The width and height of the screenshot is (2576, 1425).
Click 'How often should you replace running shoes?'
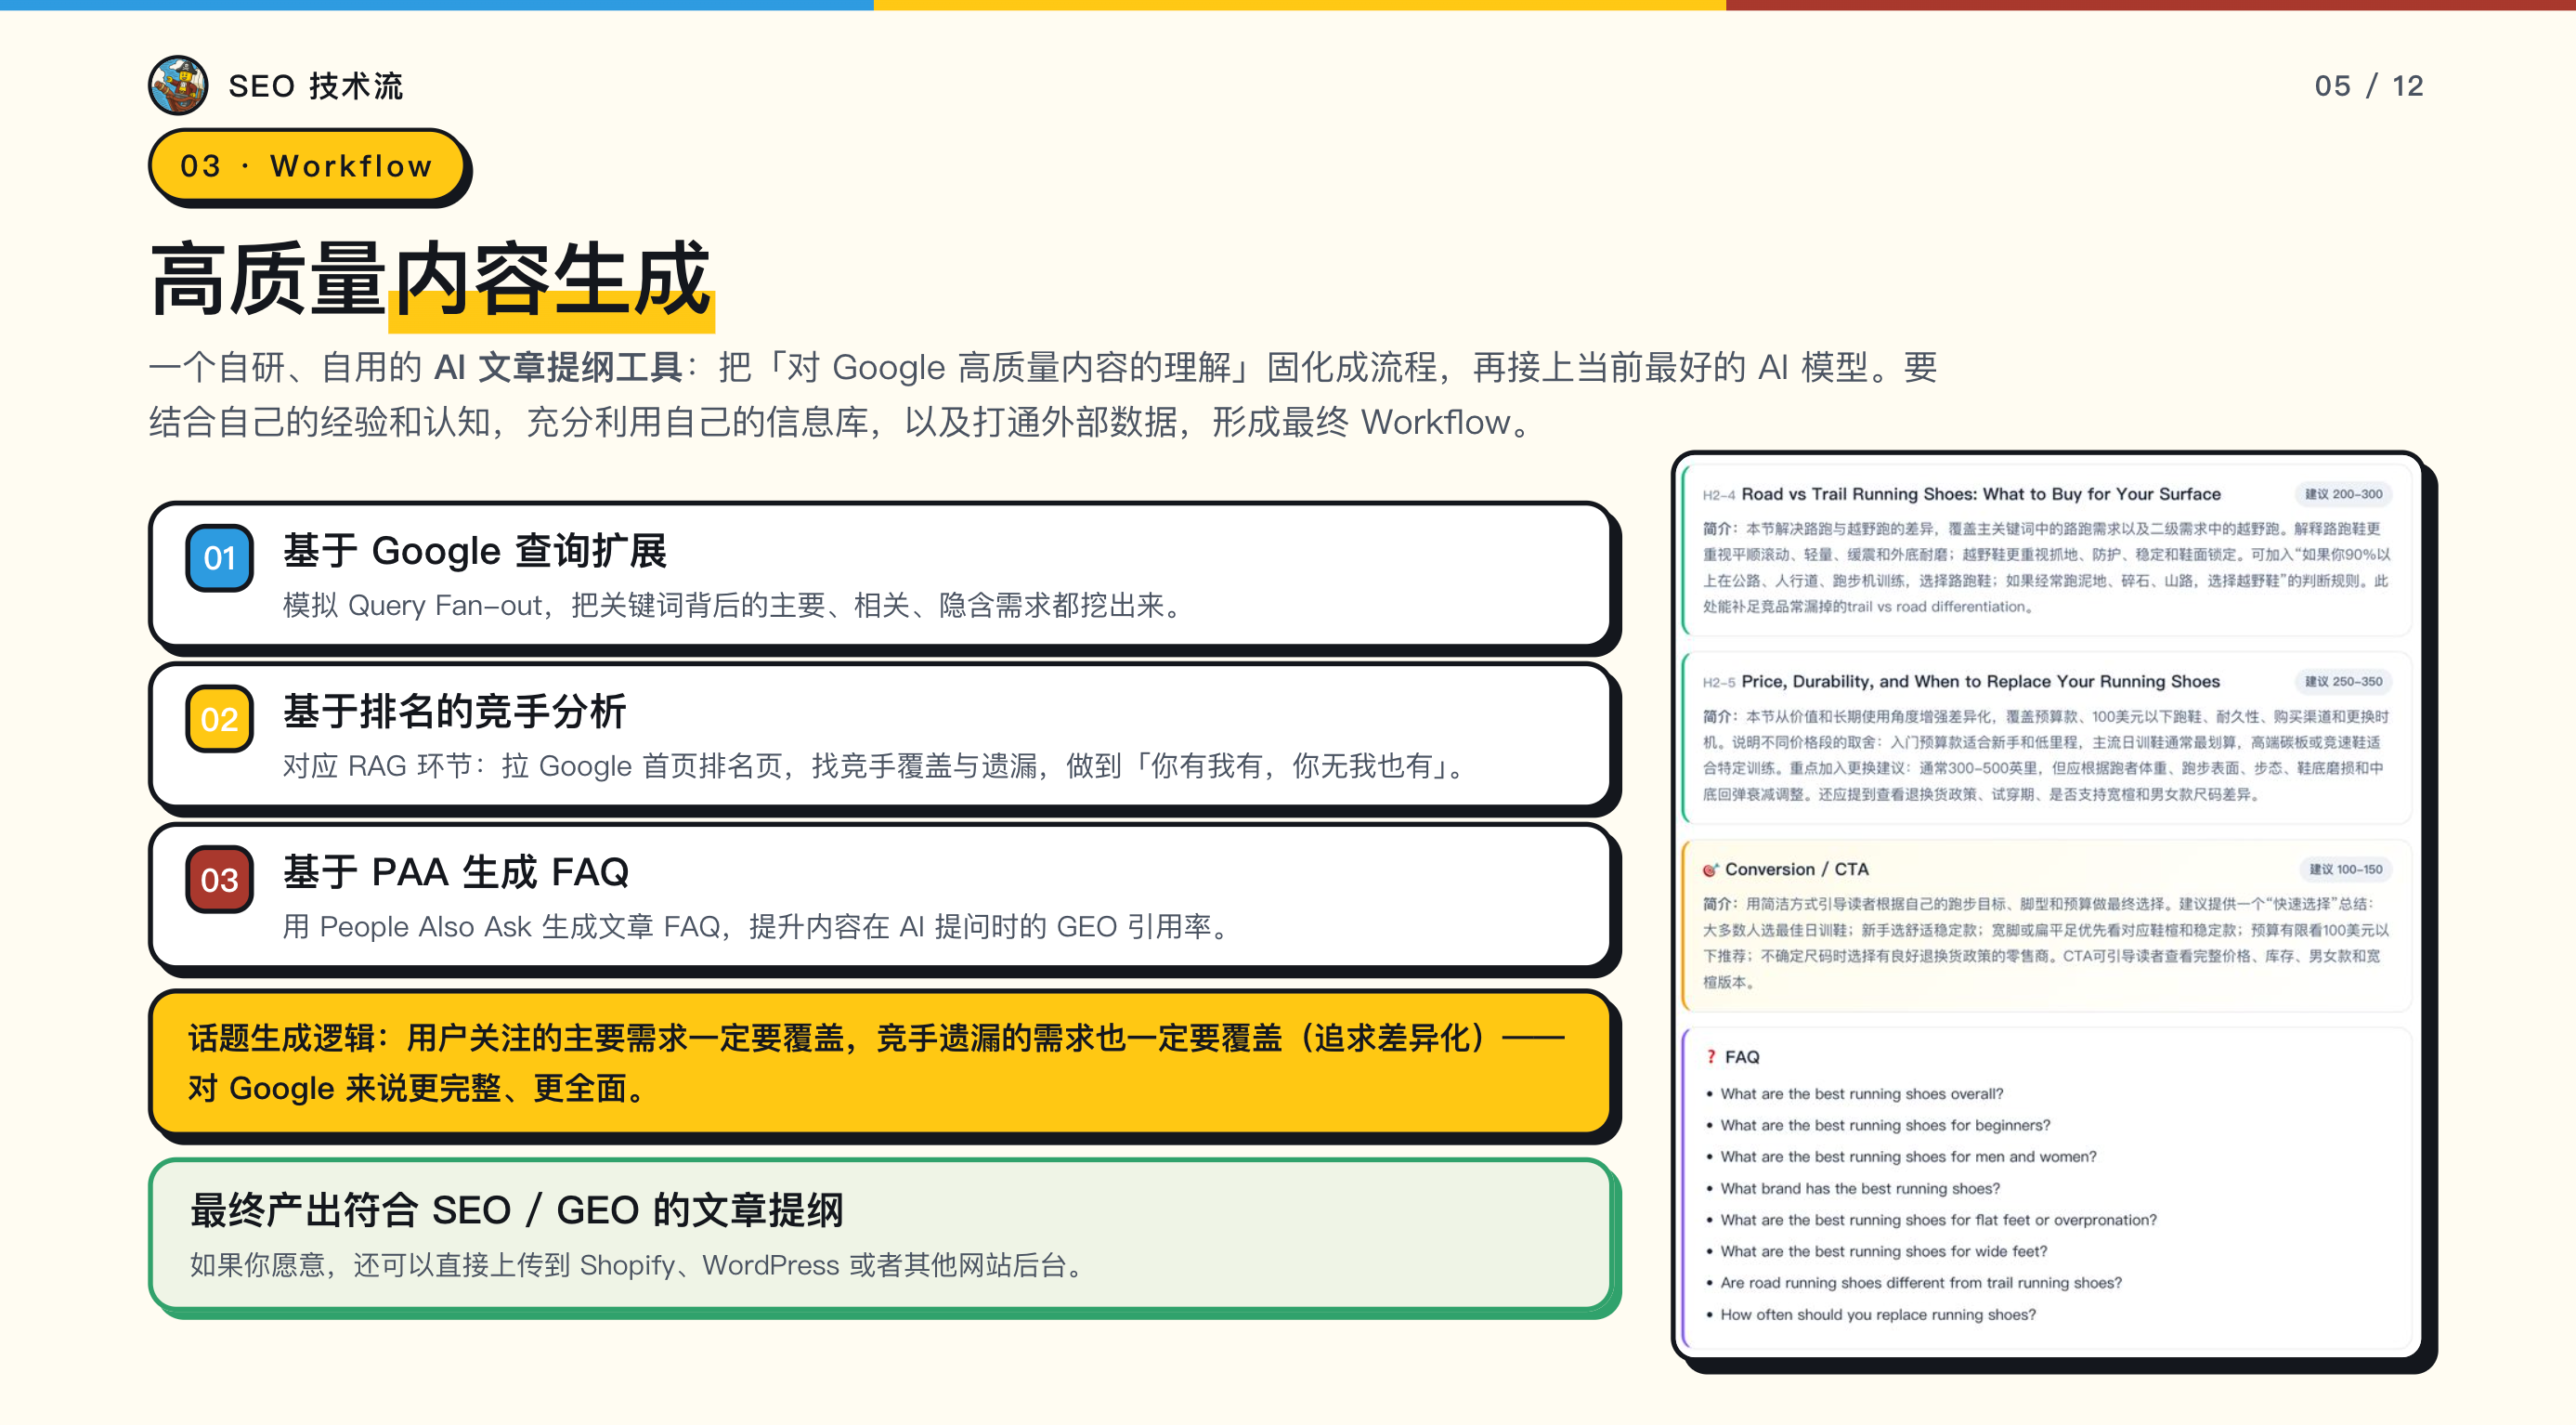pyautogui.click(x=1878, y=1314)
